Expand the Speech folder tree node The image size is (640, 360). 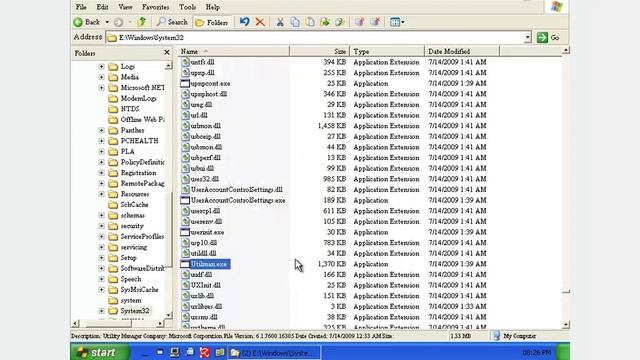[x=101, y=279]
